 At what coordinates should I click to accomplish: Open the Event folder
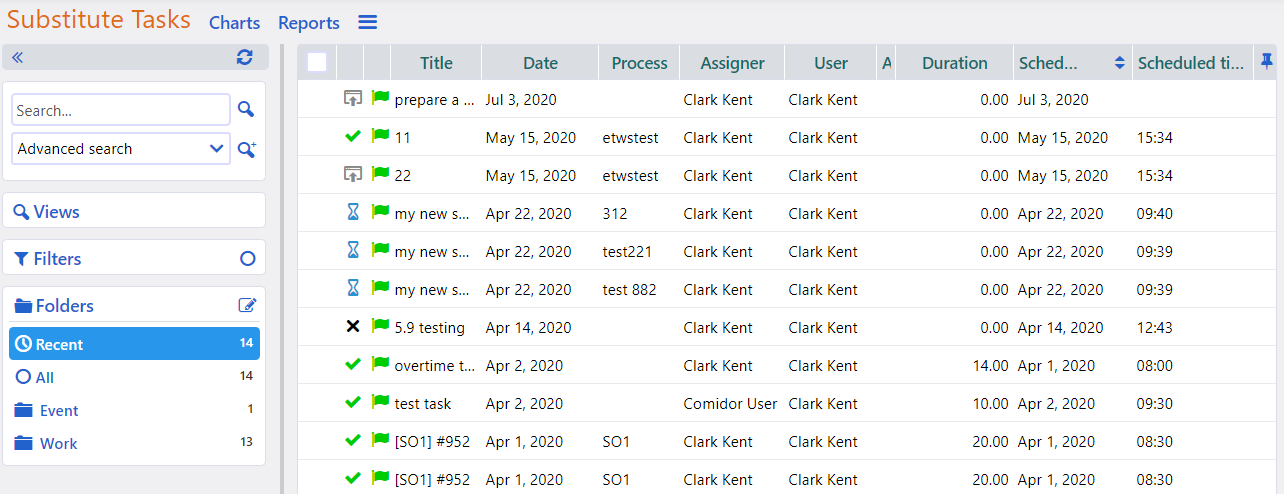59,410
